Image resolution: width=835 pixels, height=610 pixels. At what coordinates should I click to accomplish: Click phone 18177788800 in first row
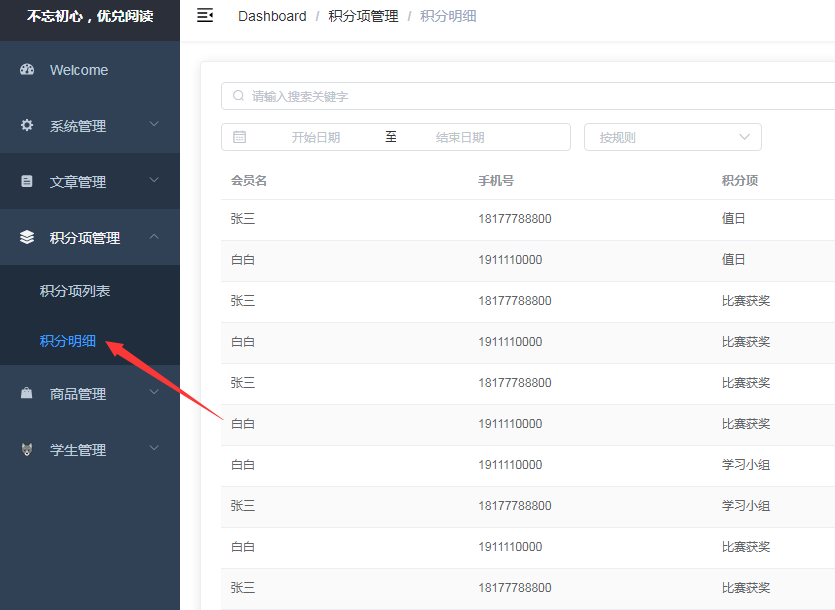point(515,219)
